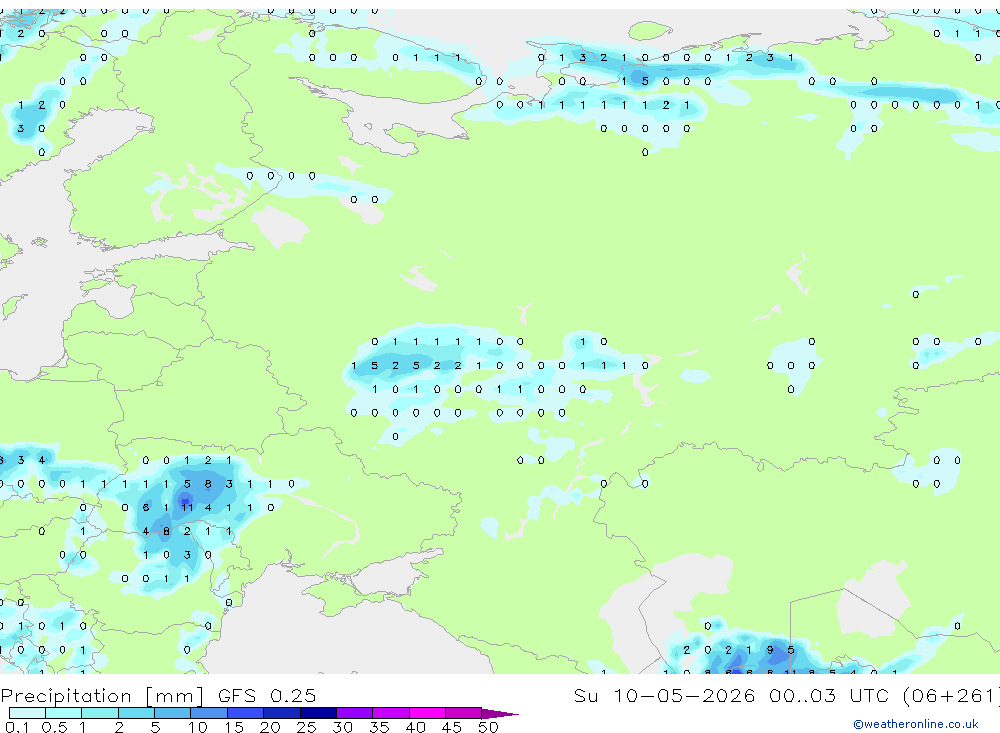The width and height of the screenshot is (1000, 733).
Task: Click the 40–45 mm magenta legend swatch
Action: (427, 713)
